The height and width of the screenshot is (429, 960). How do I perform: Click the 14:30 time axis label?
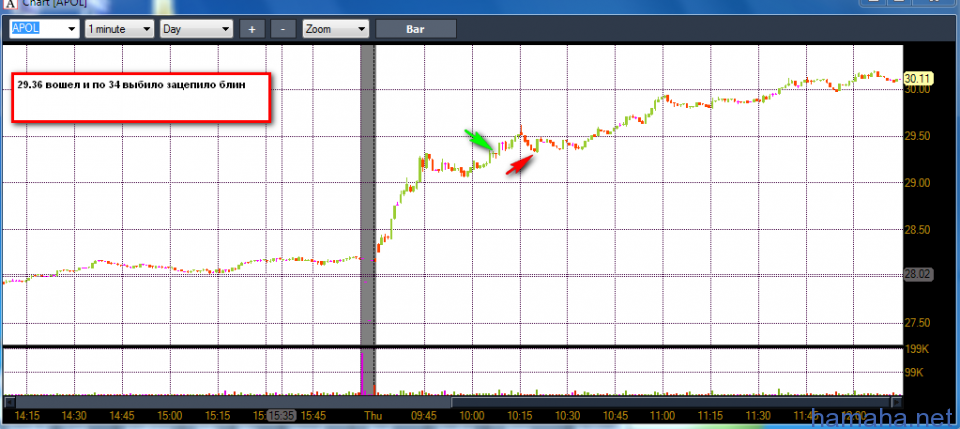tap(74, 416)
